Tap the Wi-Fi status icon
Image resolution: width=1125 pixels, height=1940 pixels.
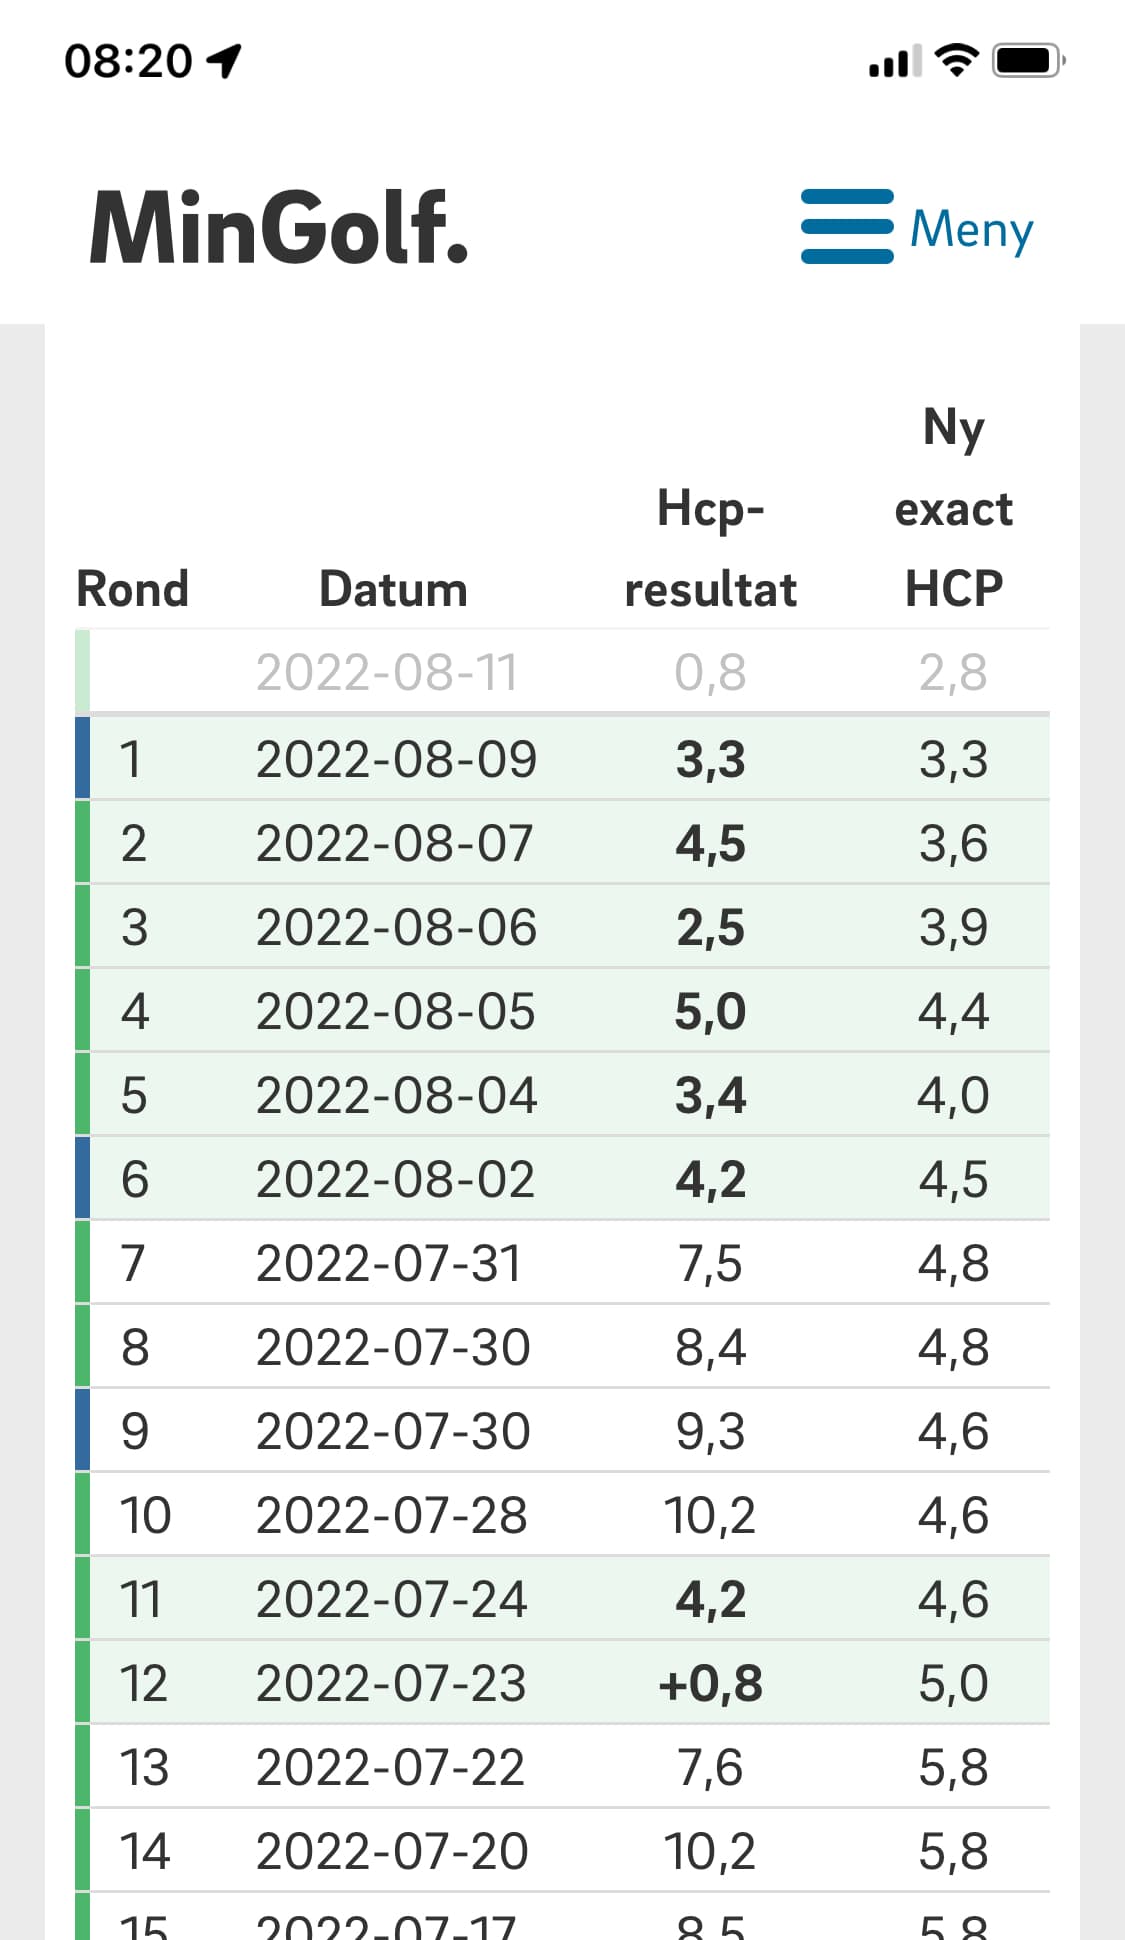pos(956,61)
